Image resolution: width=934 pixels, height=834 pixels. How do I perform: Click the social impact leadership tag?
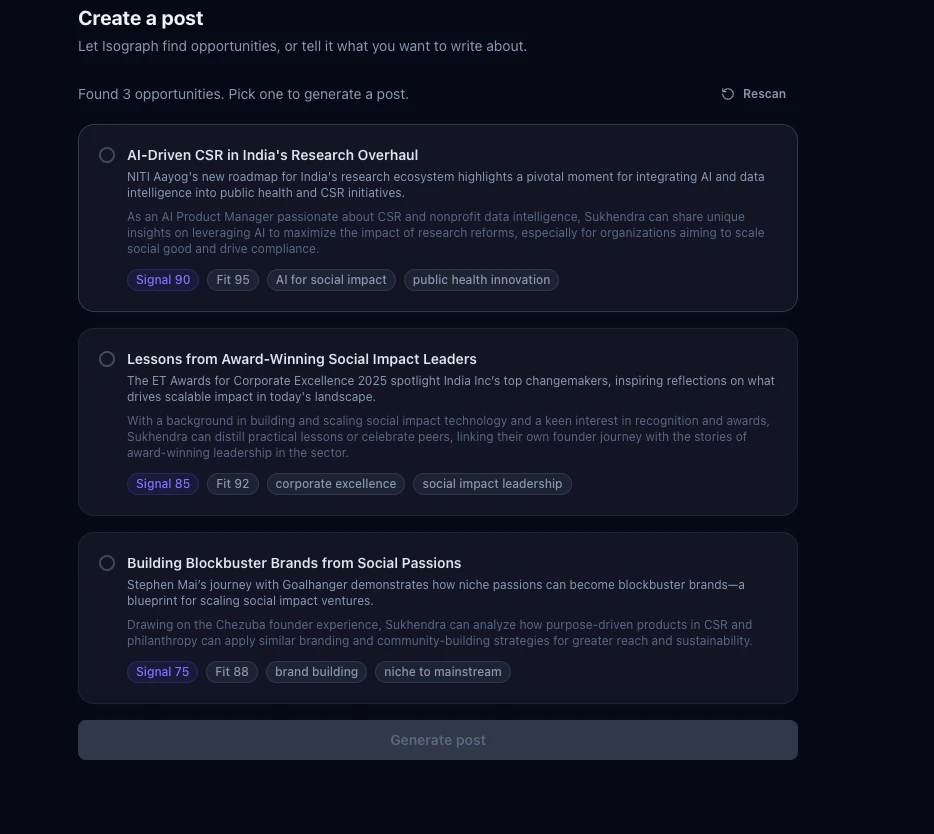click(492, 484)
